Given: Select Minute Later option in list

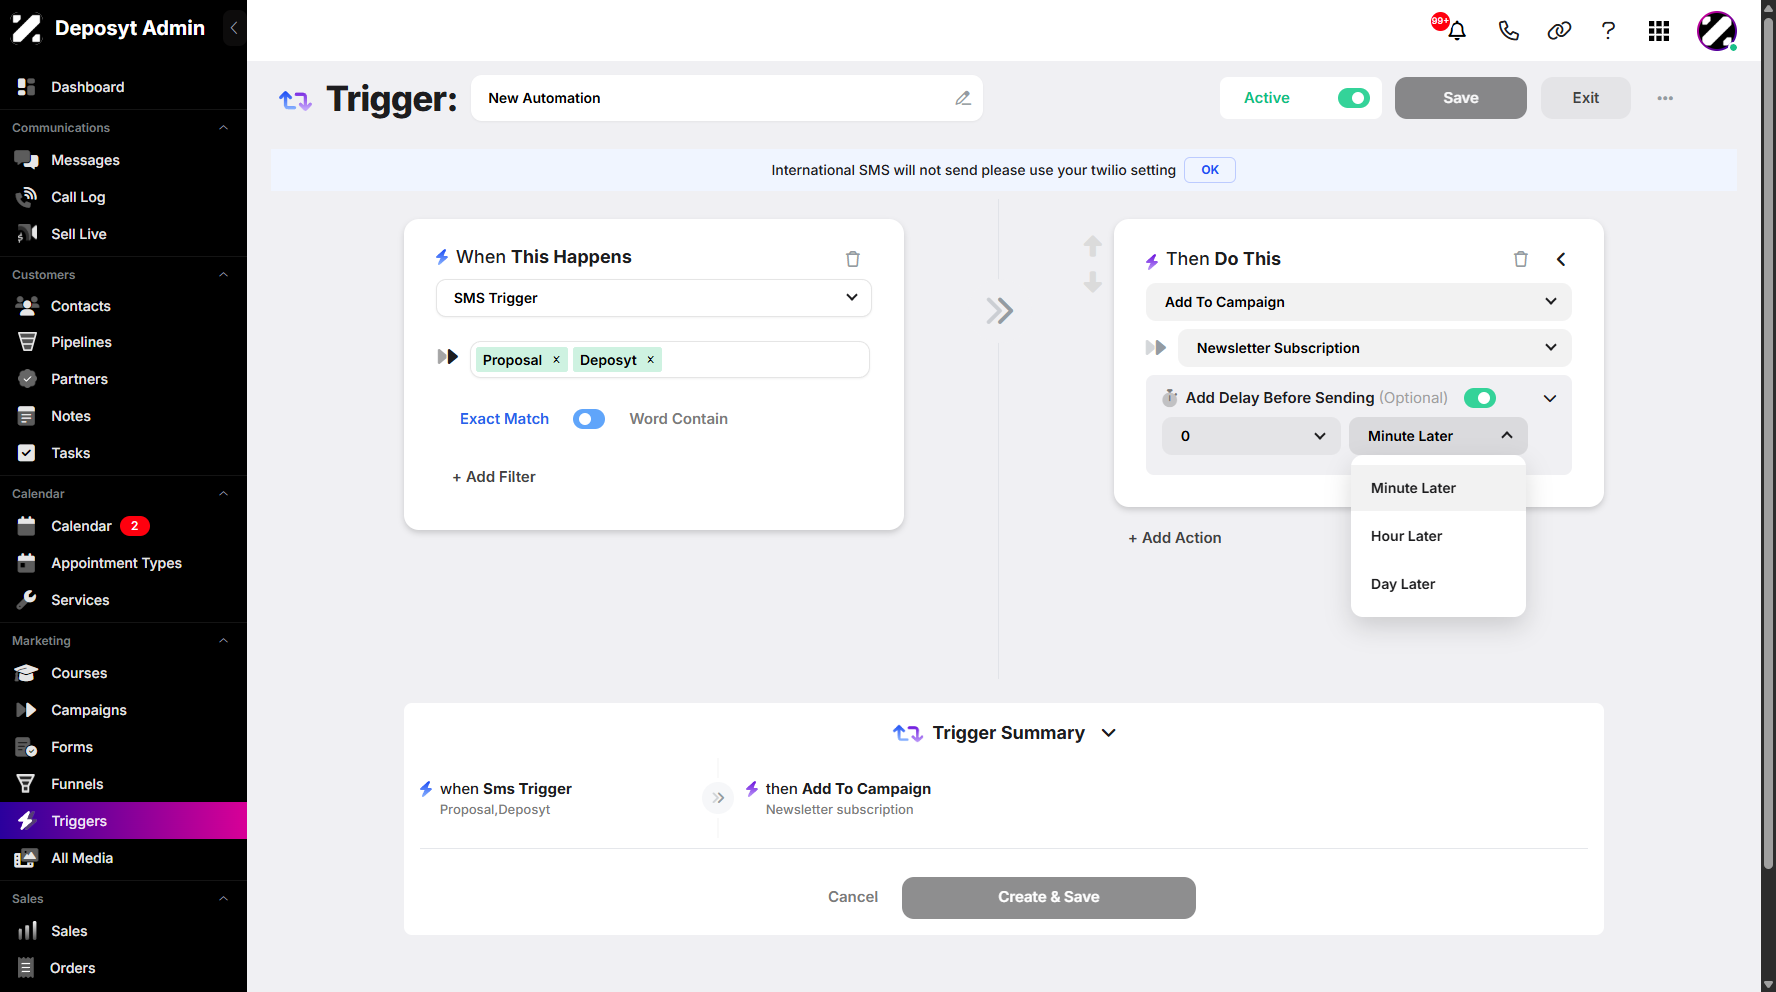Looking at the screenshot, I should pos(1438,488).
